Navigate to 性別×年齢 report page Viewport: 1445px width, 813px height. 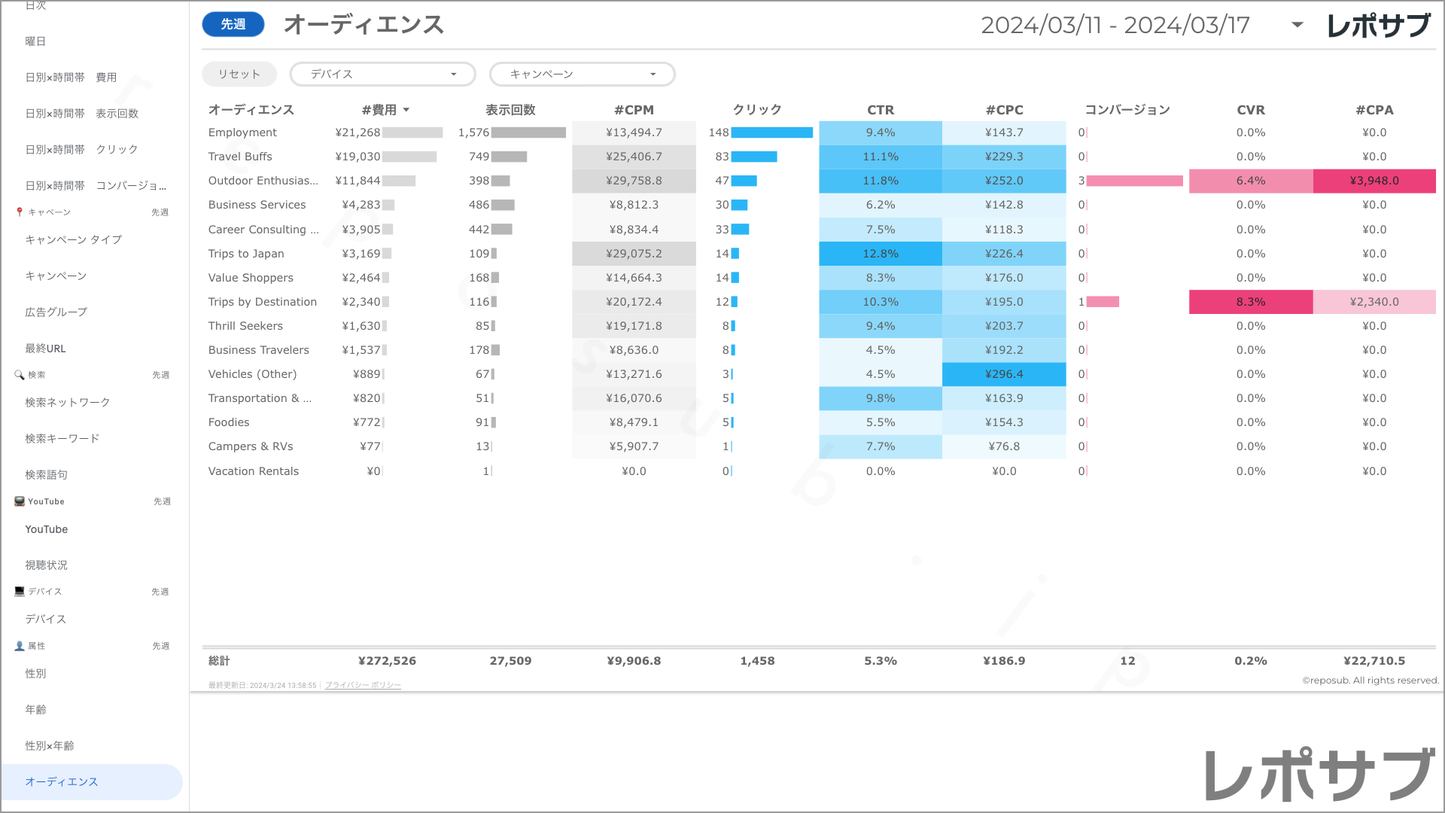point(50,746)
